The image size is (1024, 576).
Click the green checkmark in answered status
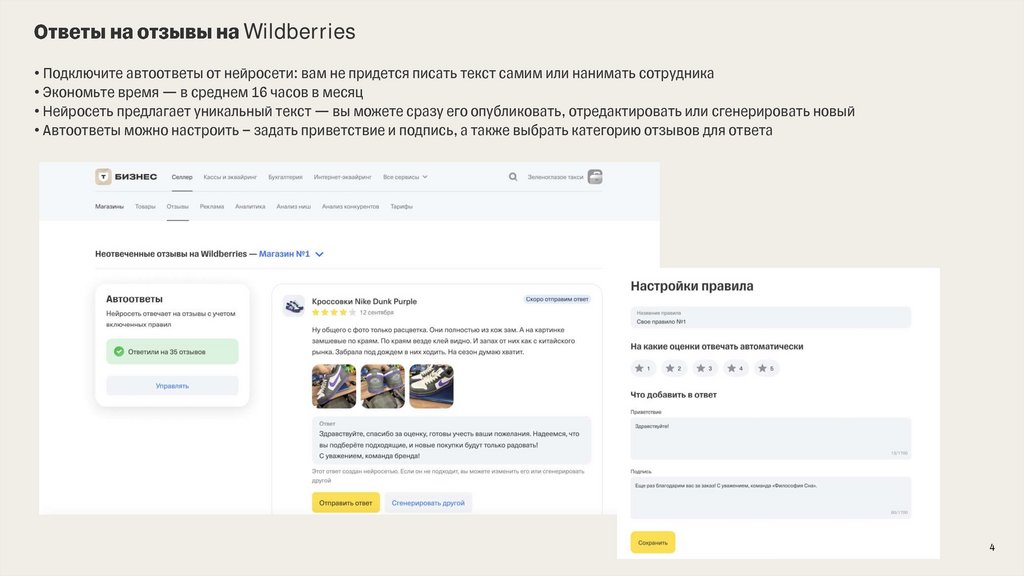pyautogui.click(x=119, y=352)
